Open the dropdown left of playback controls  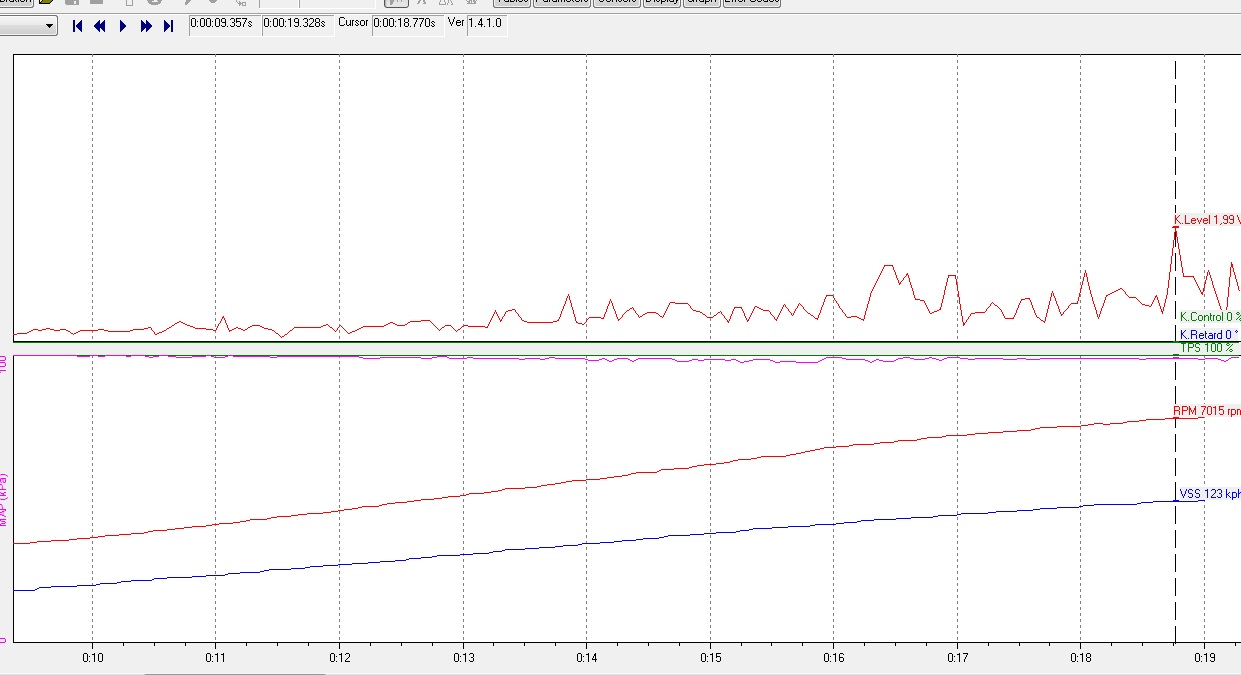pyautogui.click(x=28, y=27)
